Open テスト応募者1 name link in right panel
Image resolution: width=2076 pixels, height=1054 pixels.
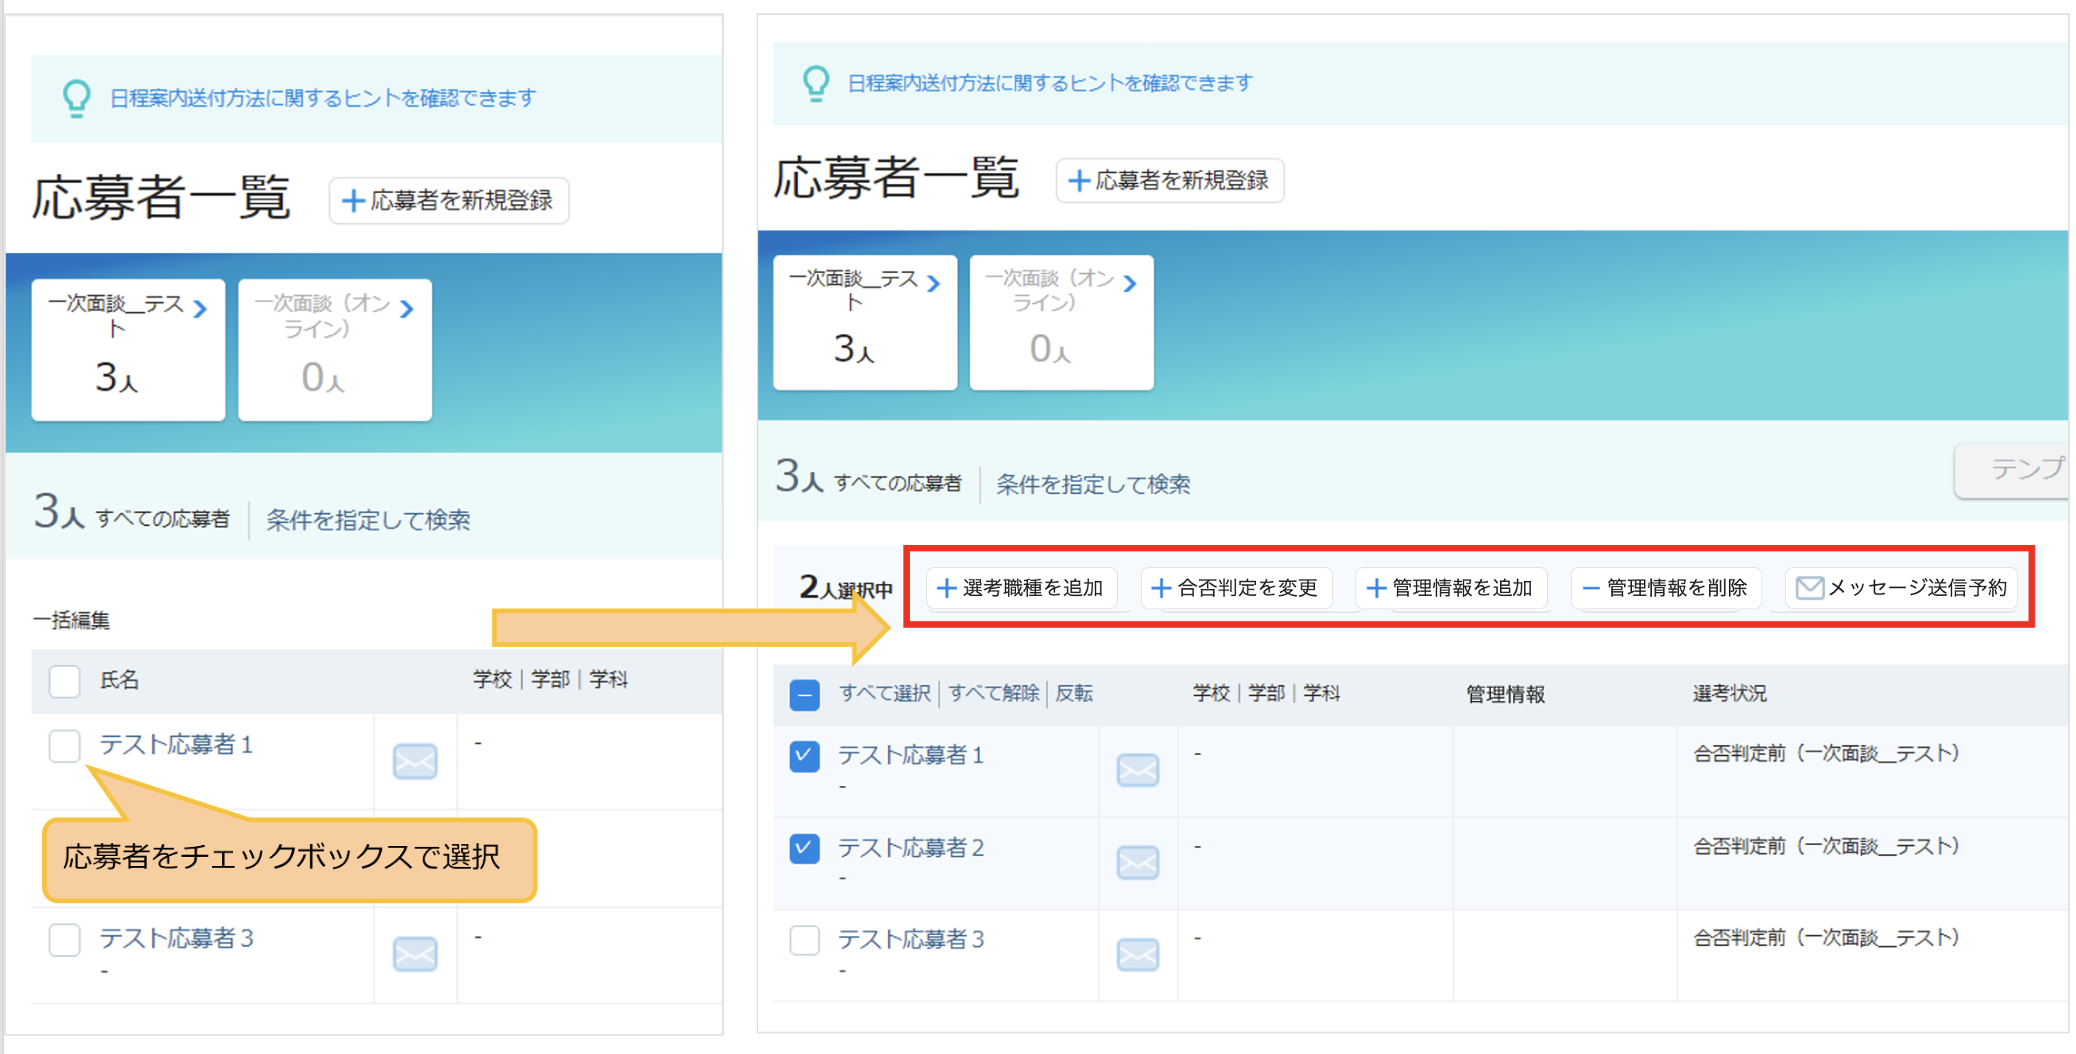(x=911, y=755)
